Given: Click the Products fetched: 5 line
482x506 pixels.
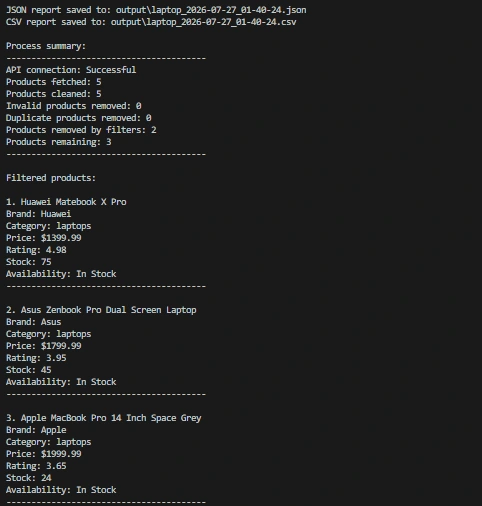Looking at the screenshot, I should [x=54, y=82].
